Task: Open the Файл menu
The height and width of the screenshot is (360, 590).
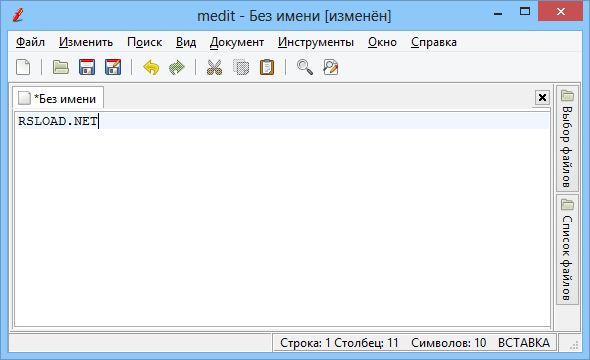Action: coord(30,42)
